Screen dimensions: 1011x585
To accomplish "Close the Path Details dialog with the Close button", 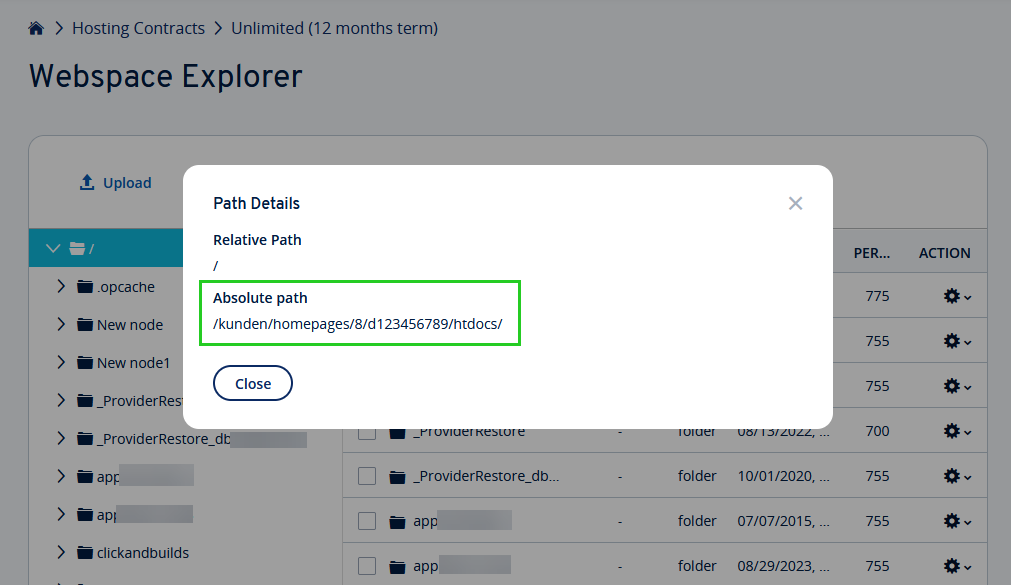I will coord(252,383).
